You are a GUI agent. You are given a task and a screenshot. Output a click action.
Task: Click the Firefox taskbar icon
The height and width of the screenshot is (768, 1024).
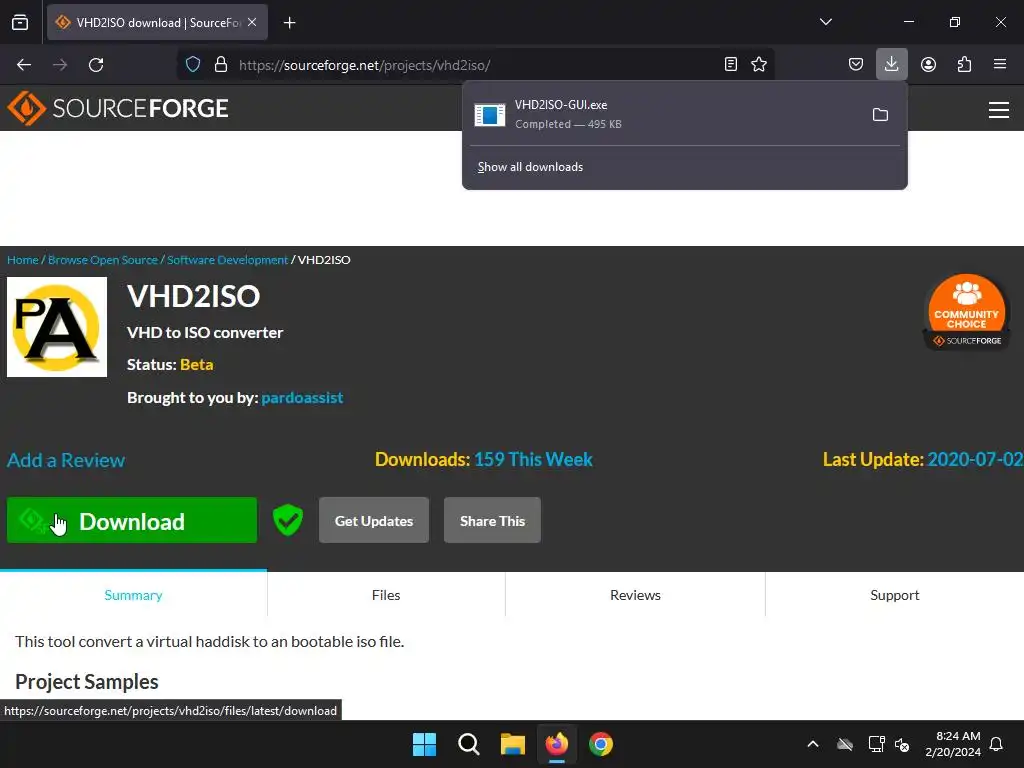click(x=557, y=744)
